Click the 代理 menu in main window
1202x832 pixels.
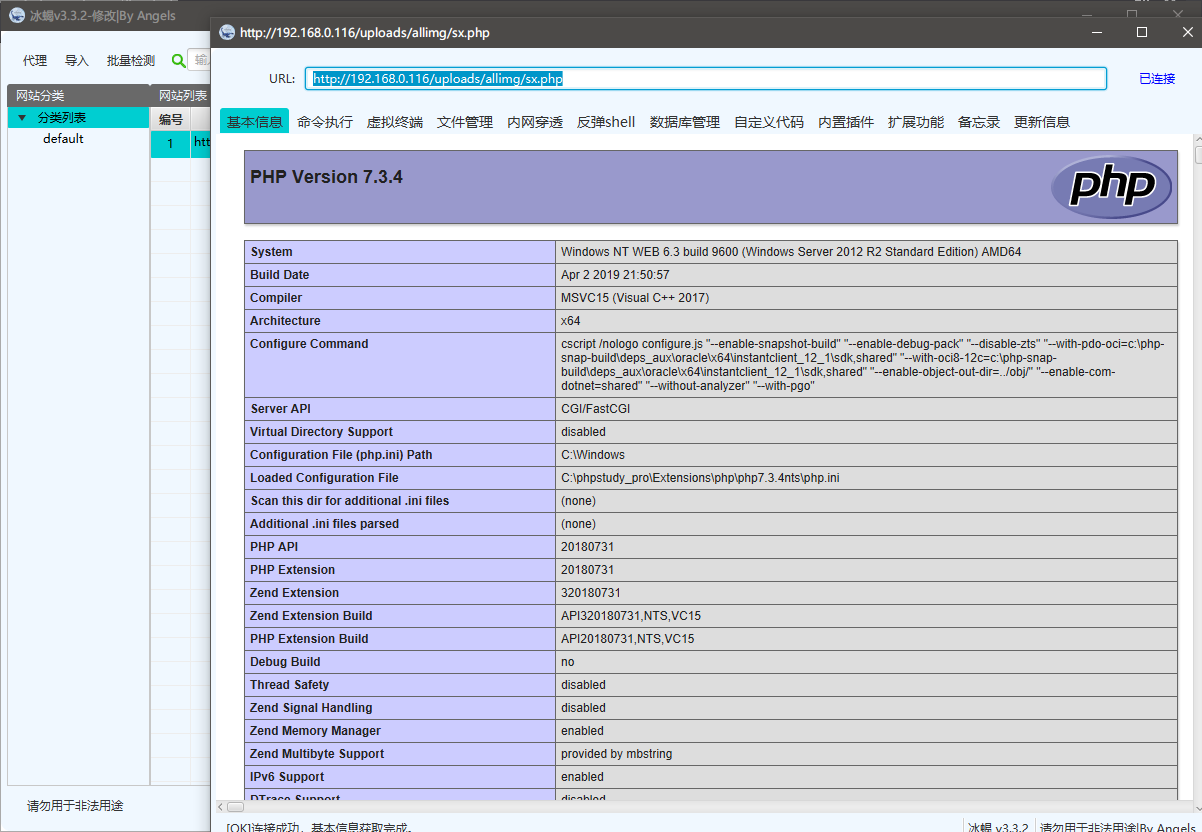click(x=35, y=61)
